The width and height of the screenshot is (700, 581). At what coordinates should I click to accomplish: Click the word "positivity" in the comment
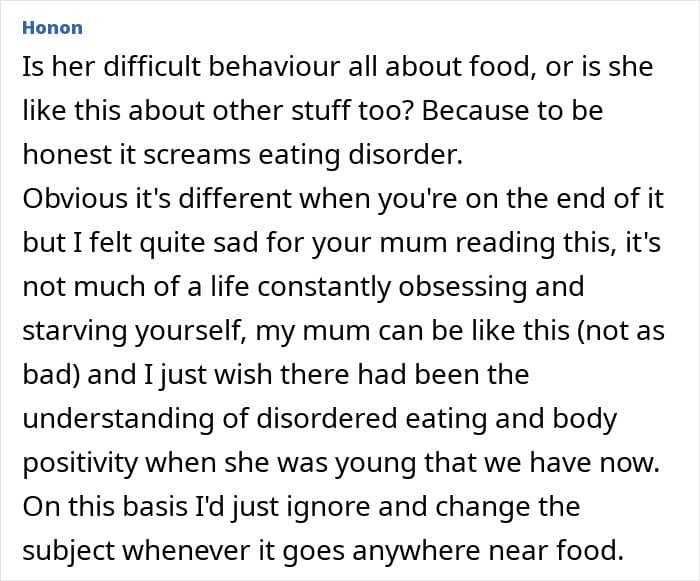coord(86,462)
